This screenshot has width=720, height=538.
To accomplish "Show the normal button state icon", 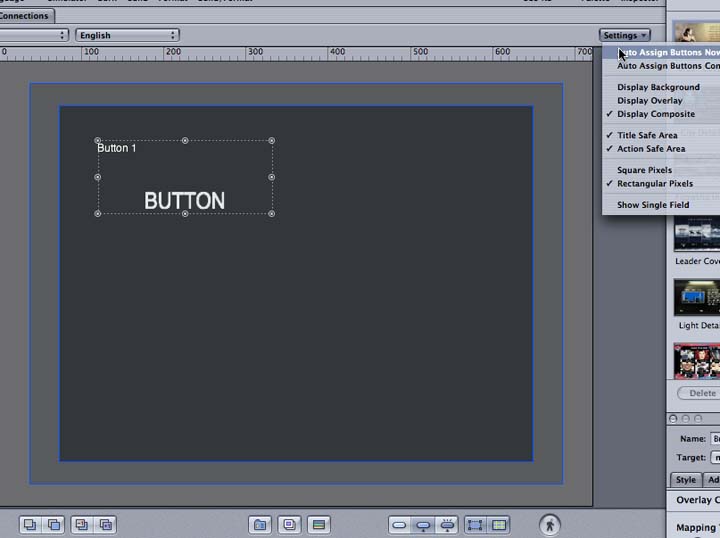I will pyautogui.click(x=399, y=524).
